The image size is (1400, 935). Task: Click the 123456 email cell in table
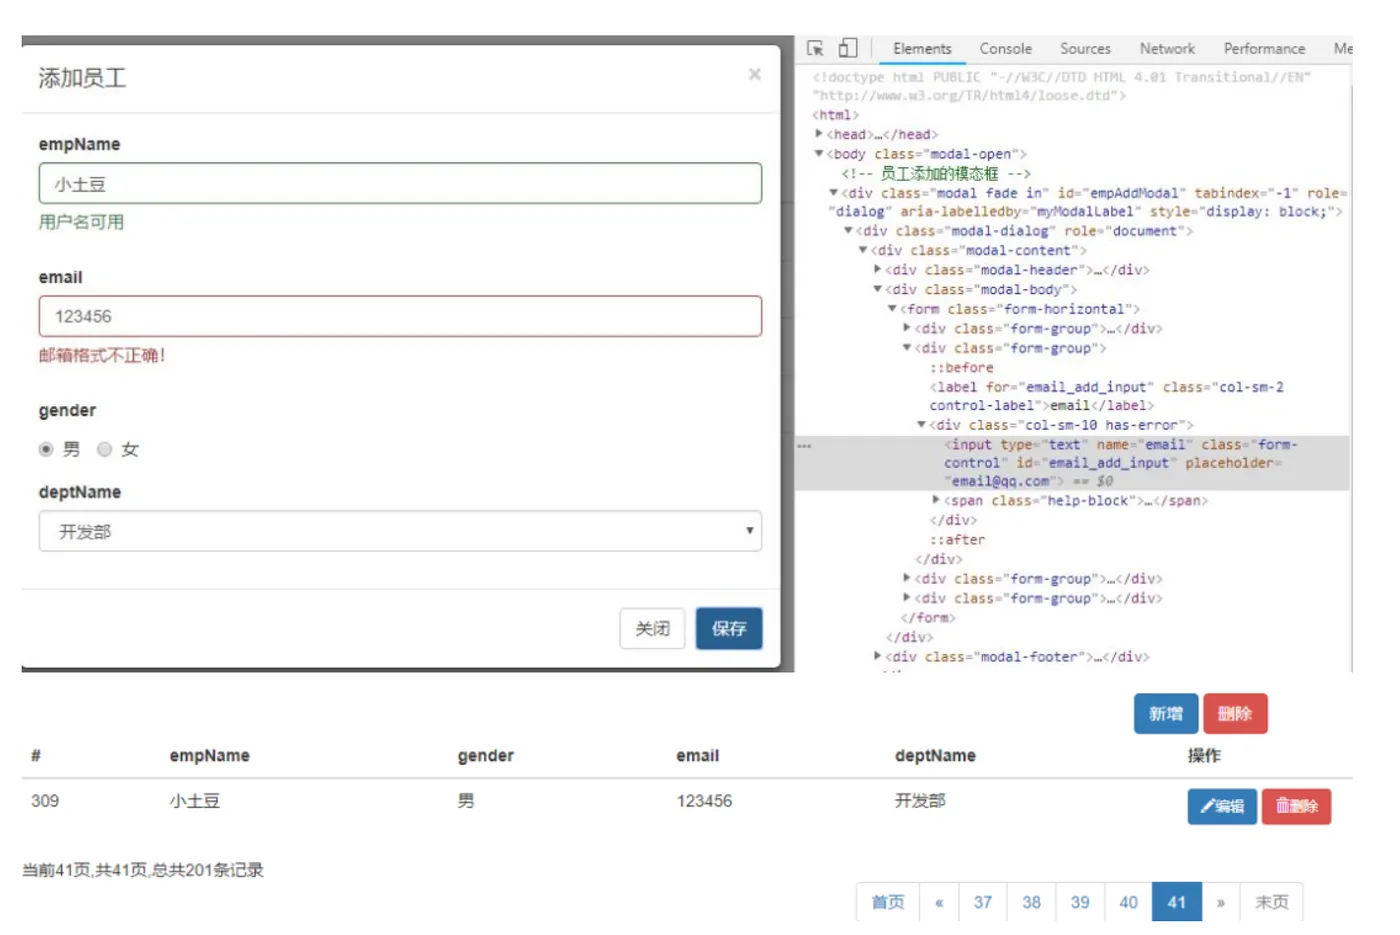(704, 801)
